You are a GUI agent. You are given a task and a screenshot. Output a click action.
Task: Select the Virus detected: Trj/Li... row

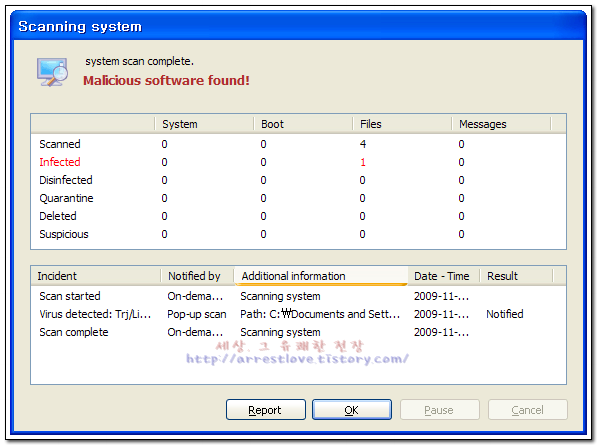coord(298,314)
